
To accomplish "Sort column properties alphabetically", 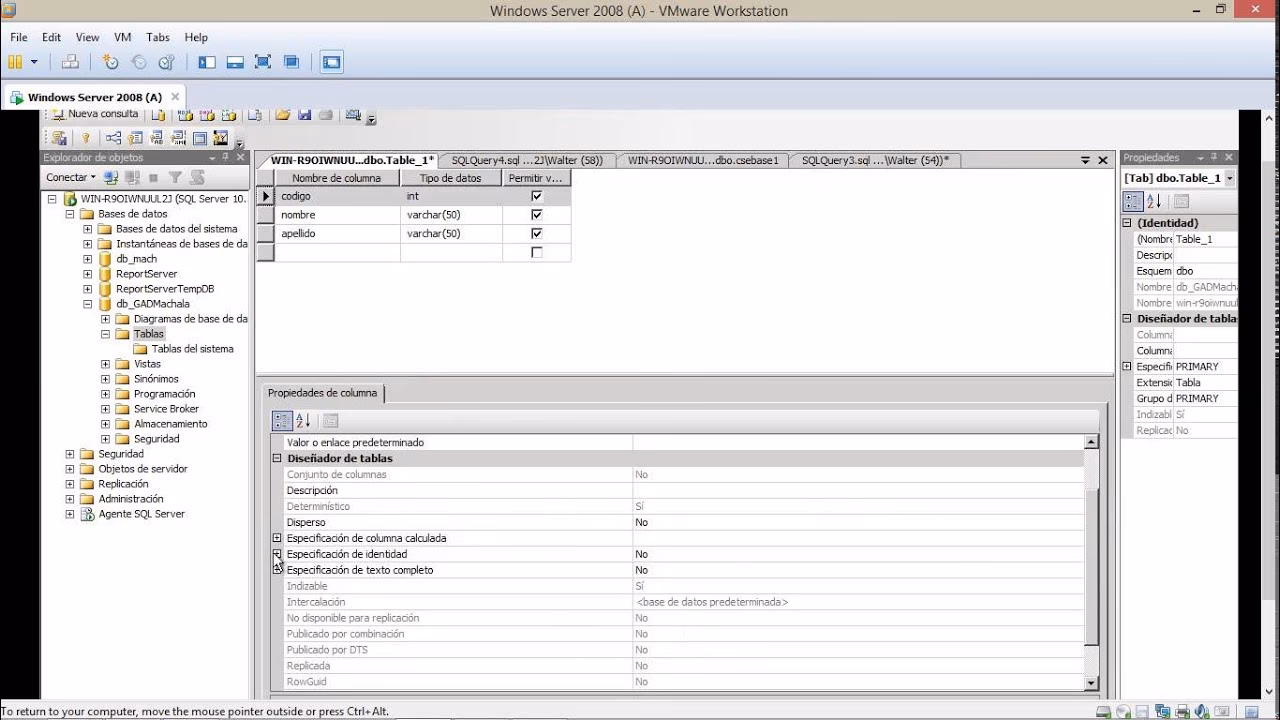I will coord(303,421).
